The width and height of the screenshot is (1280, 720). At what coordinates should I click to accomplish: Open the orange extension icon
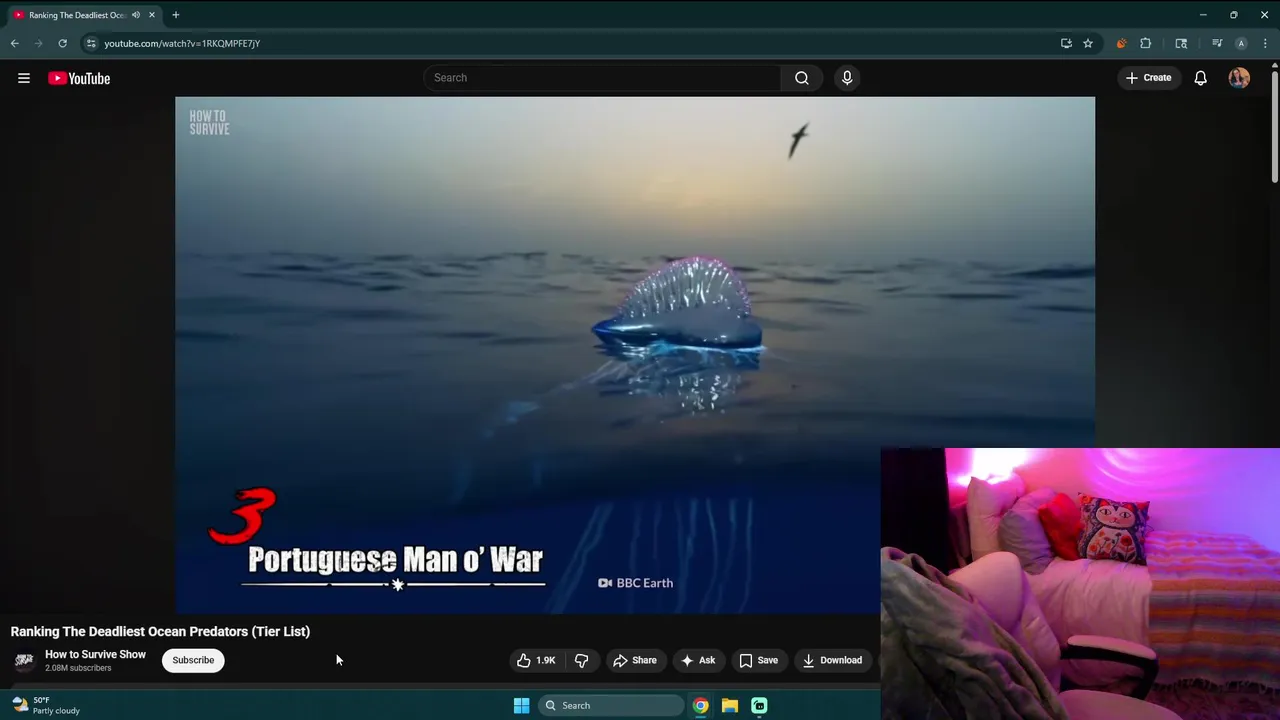[1121, 43]
